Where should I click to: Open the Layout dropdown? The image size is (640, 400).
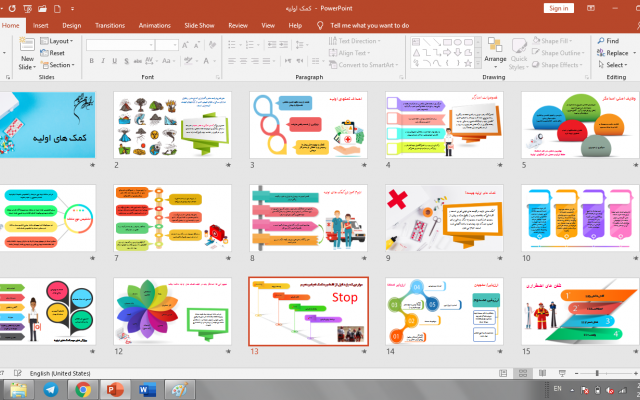click(x=57, y=41)
